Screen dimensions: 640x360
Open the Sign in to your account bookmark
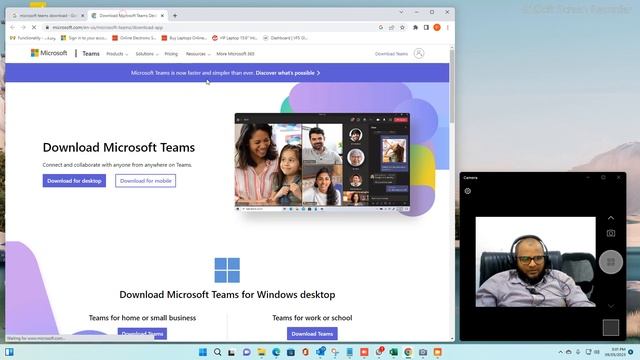(x=84, y=38)
